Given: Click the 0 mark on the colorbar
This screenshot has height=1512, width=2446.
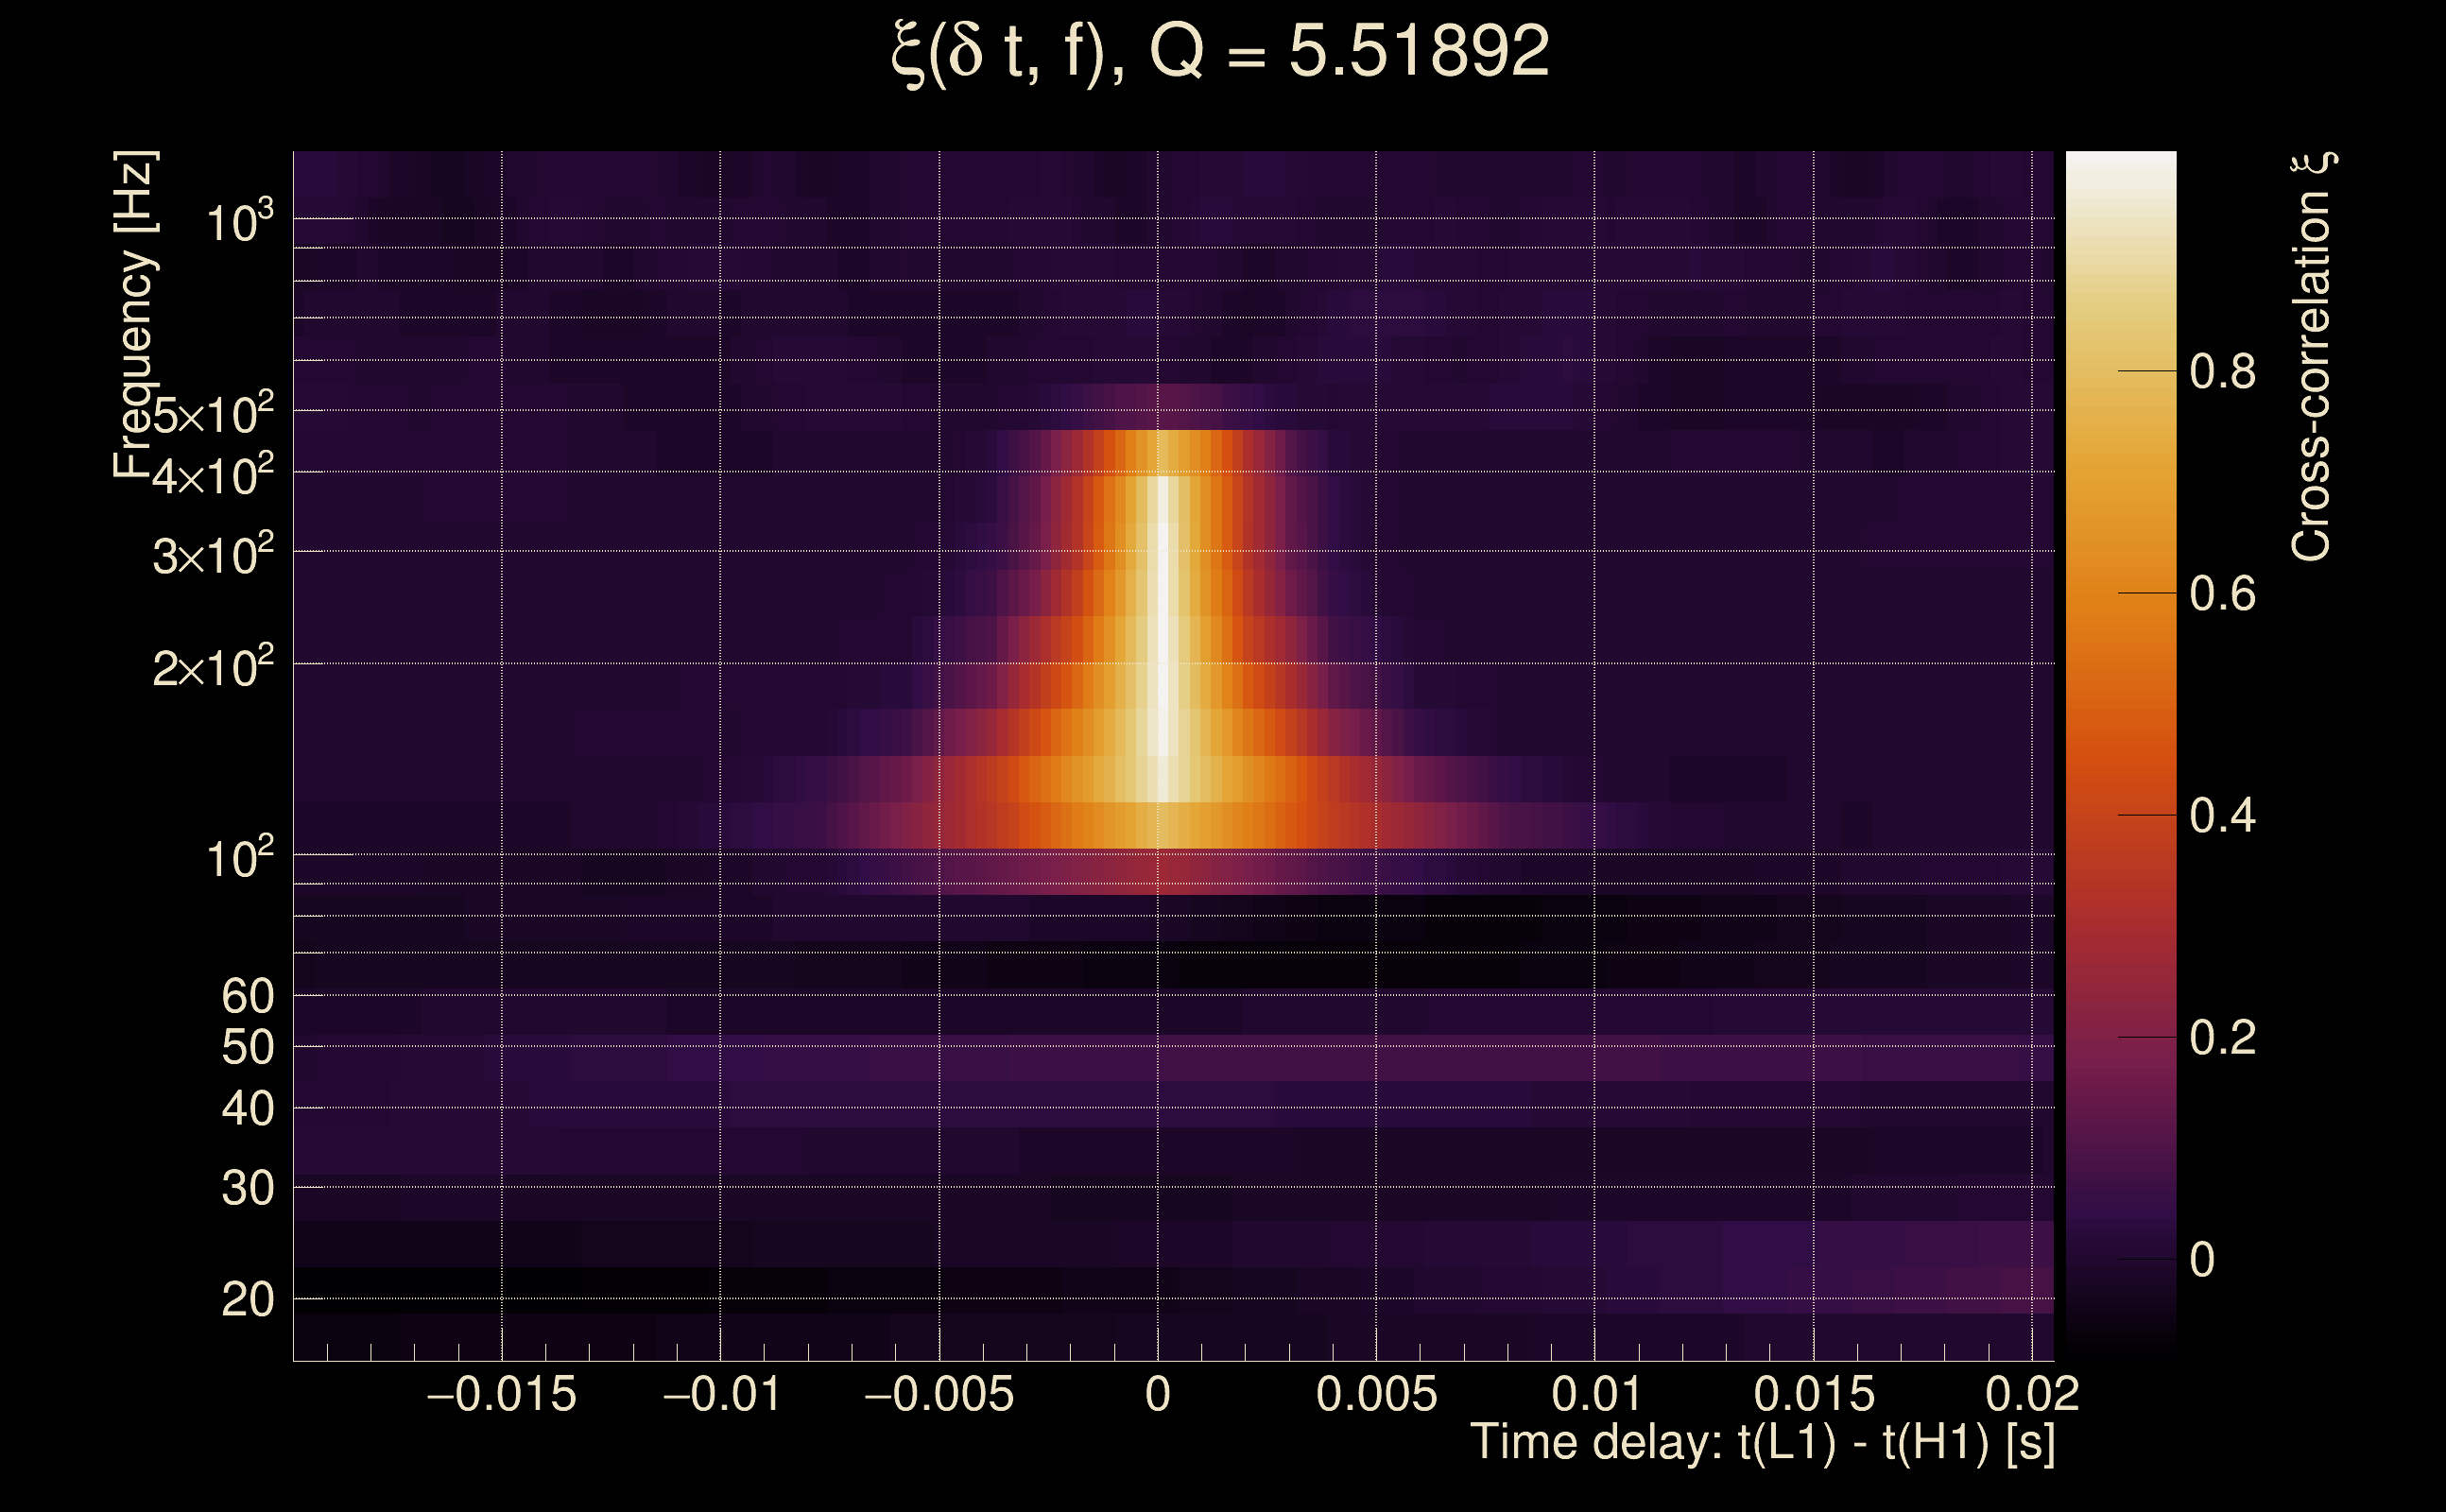Looking at the screenshot, I should (x=2202, y=1260).
